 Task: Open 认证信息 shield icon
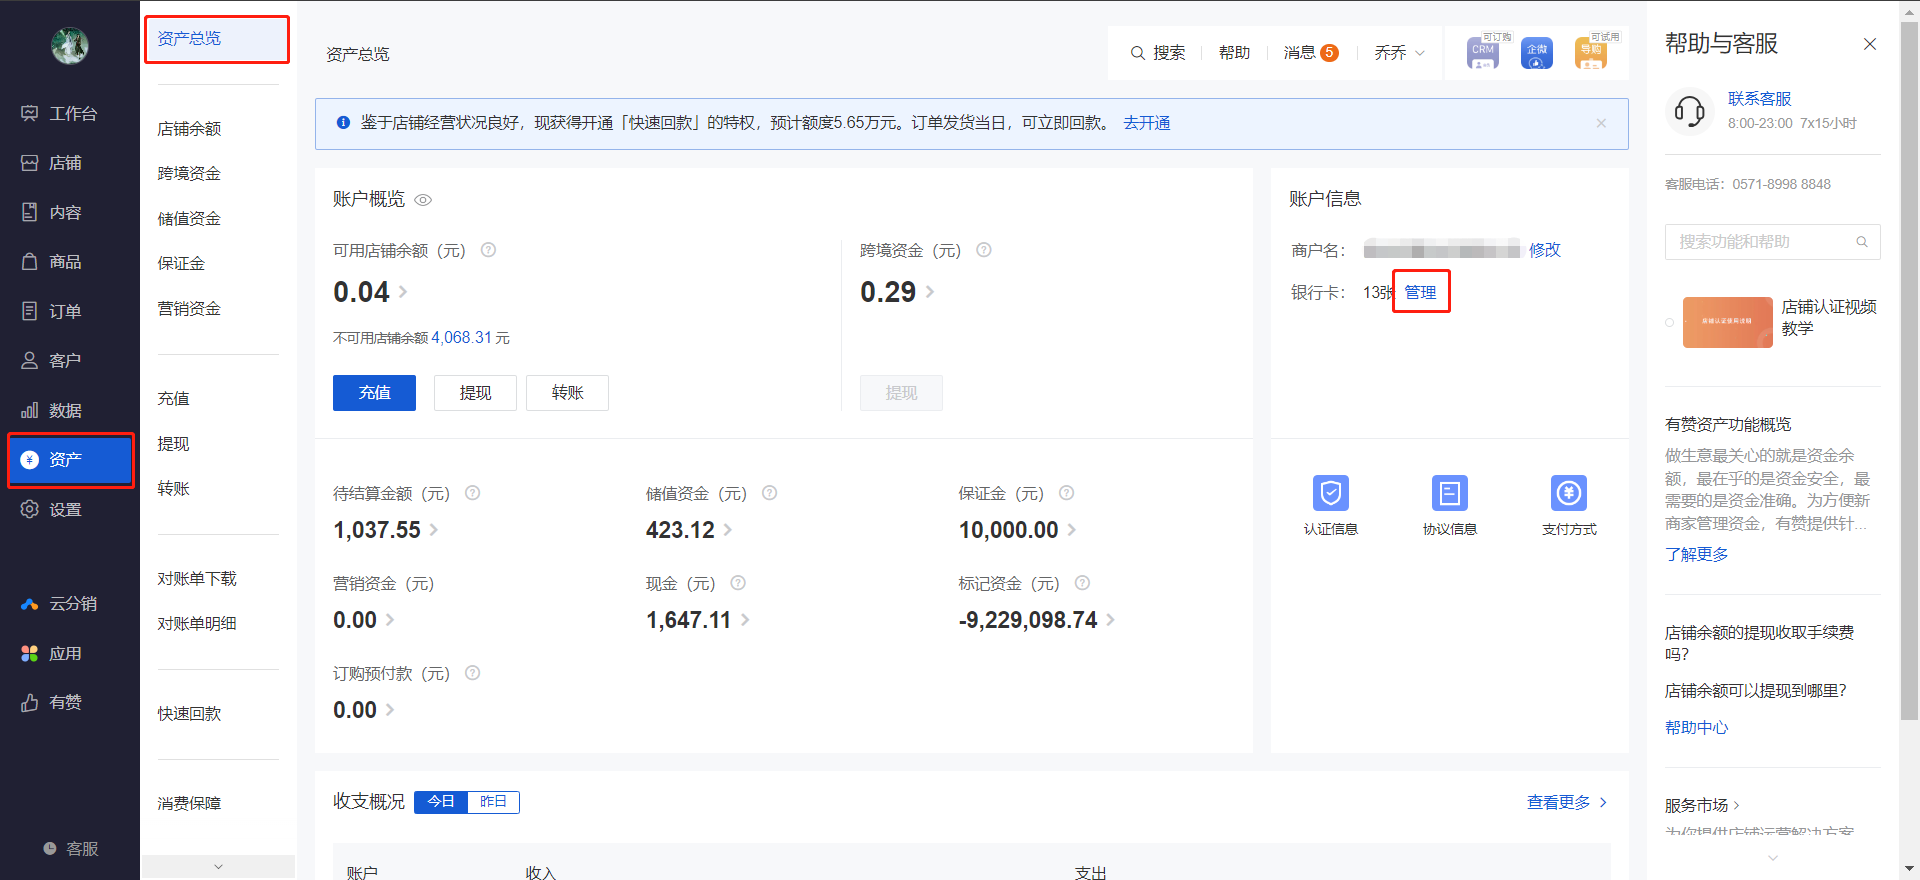(x=1330, y=493)
